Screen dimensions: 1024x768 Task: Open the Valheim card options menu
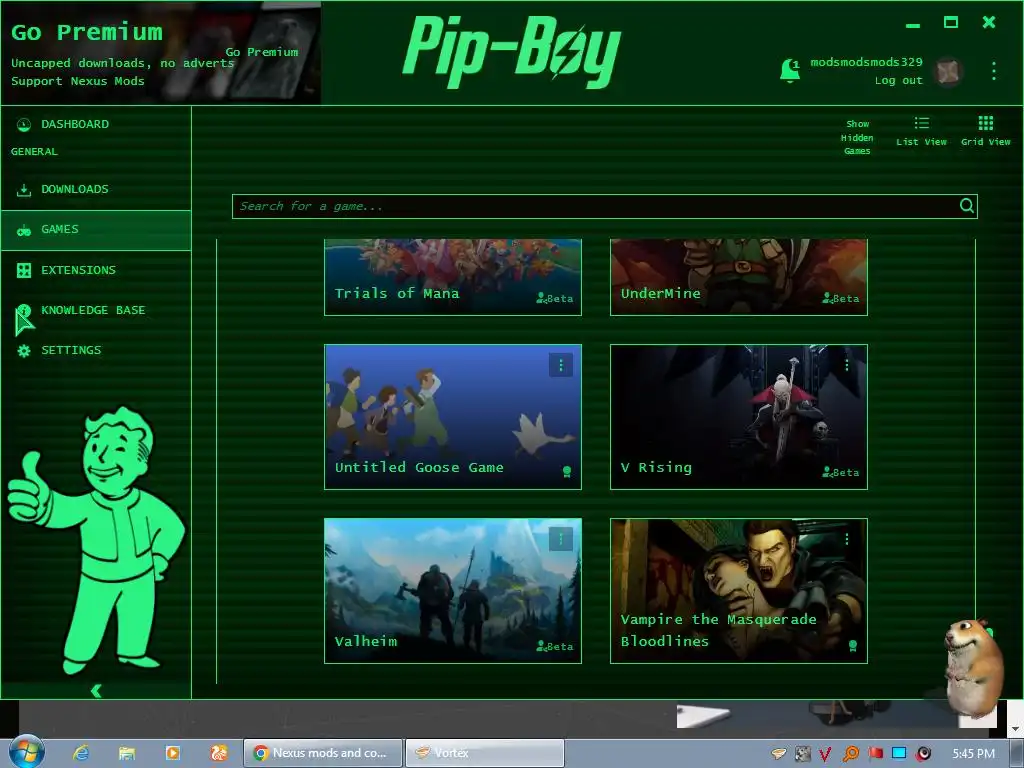pyautogui.click(x=560, y=539)
